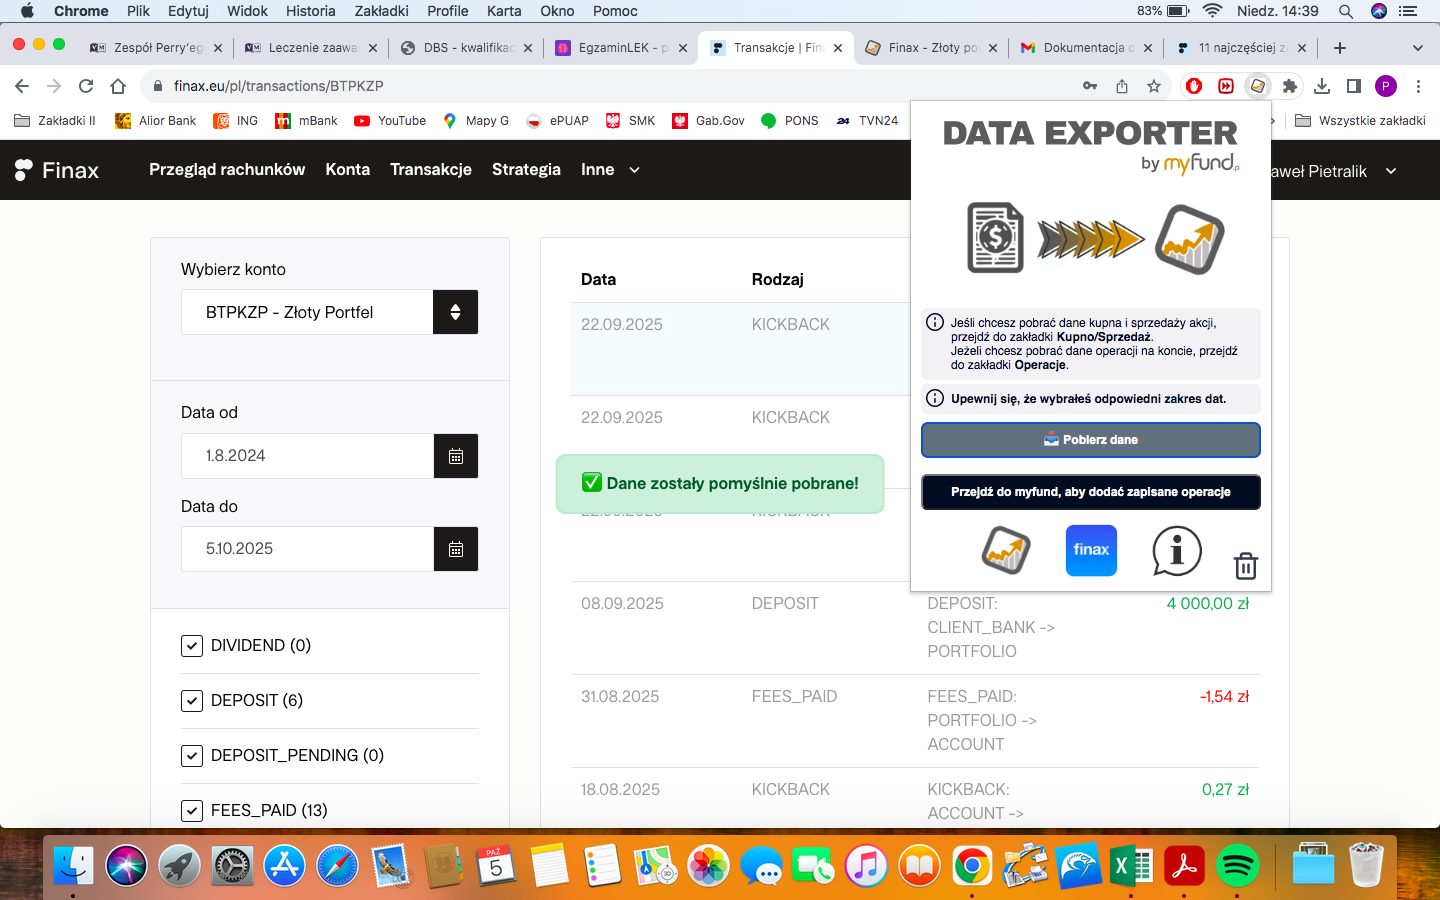Click the Data od date field
This screenshot has height=900, width=1440.
(307, 456)
